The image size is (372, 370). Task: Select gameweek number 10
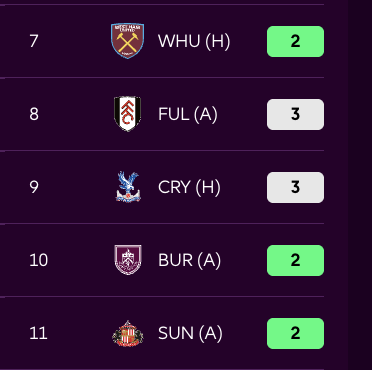[x=38, y=260]
